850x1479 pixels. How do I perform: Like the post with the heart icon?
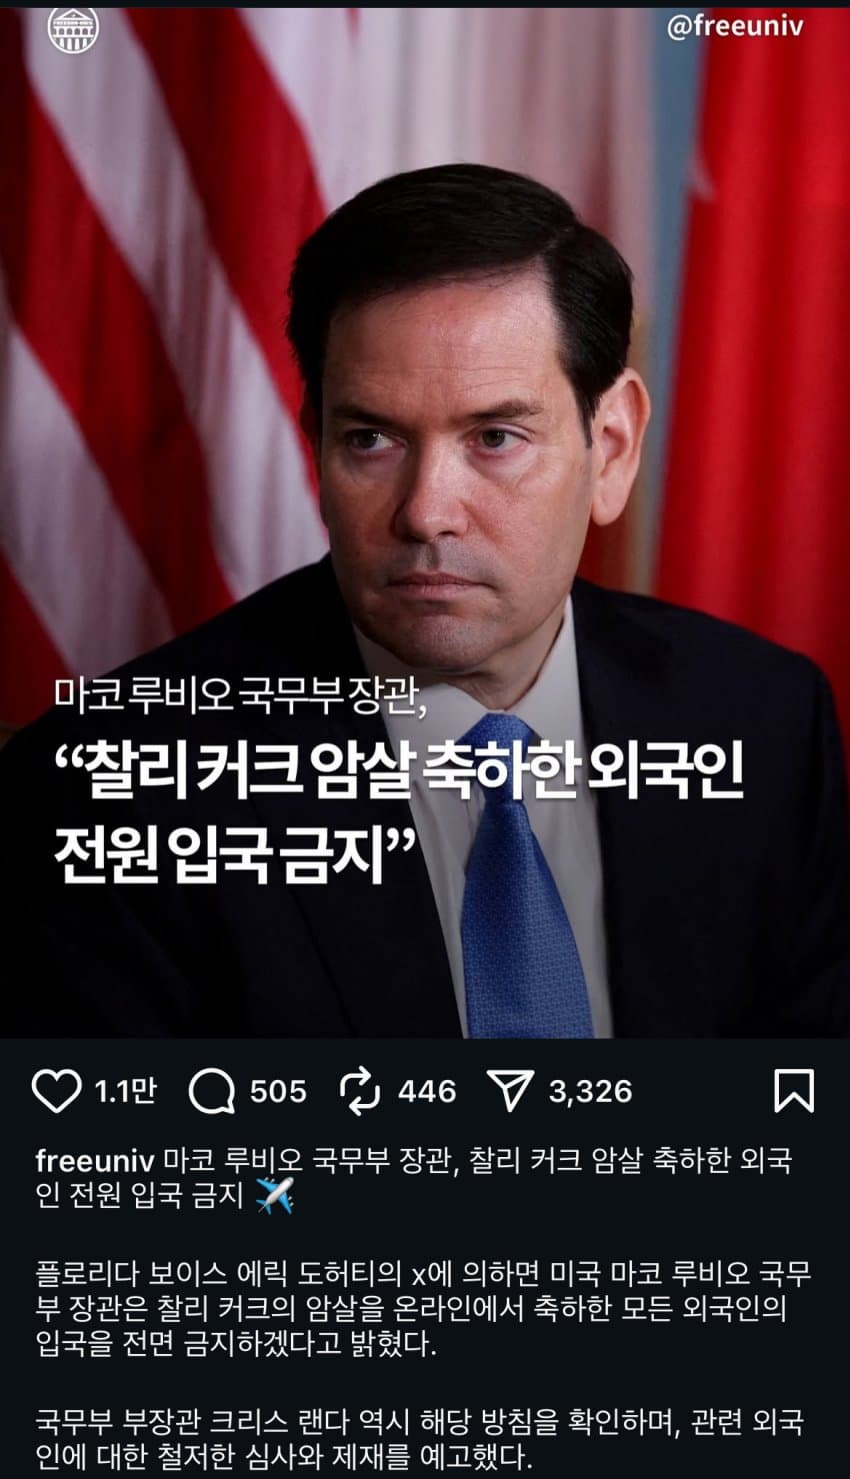click(56, 1091)
